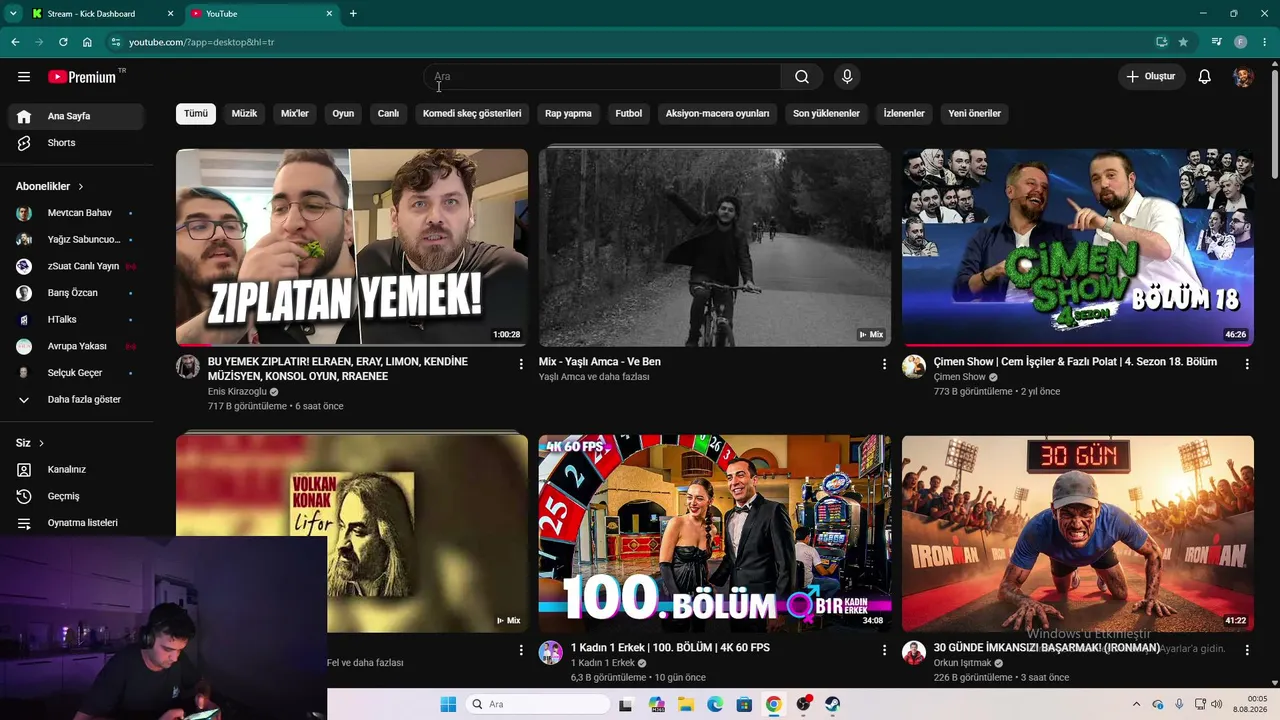Open File Explorer from the taskbar
Screen dimensions: 1280x720
pos(686,704)
